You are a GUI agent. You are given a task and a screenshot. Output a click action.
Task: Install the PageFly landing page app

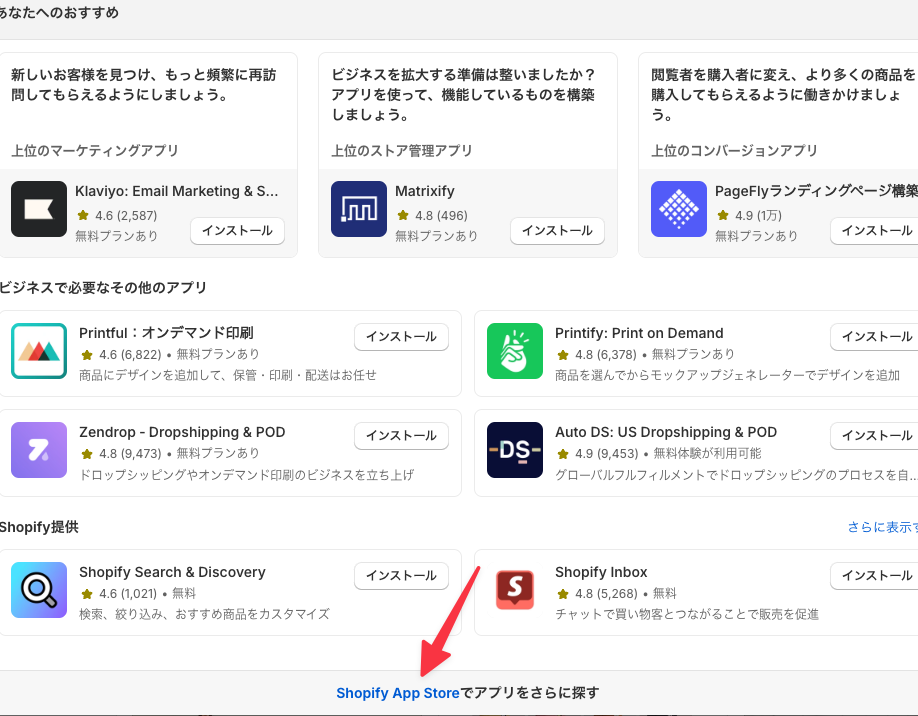click(876, 231)
